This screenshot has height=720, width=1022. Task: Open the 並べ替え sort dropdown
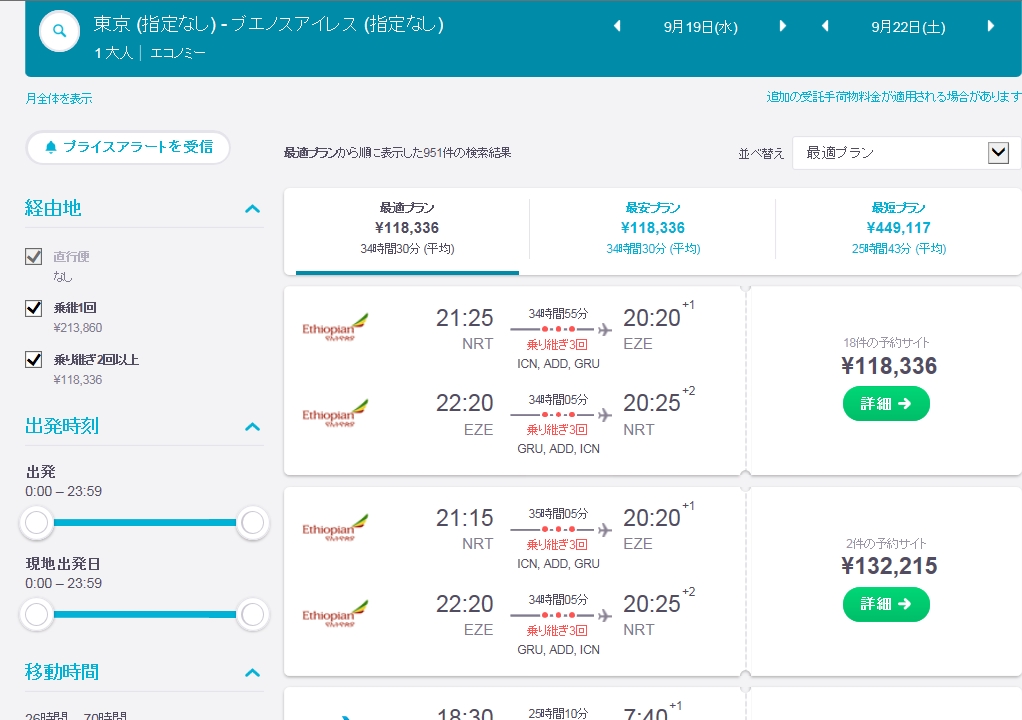click(x=907, y=153)
